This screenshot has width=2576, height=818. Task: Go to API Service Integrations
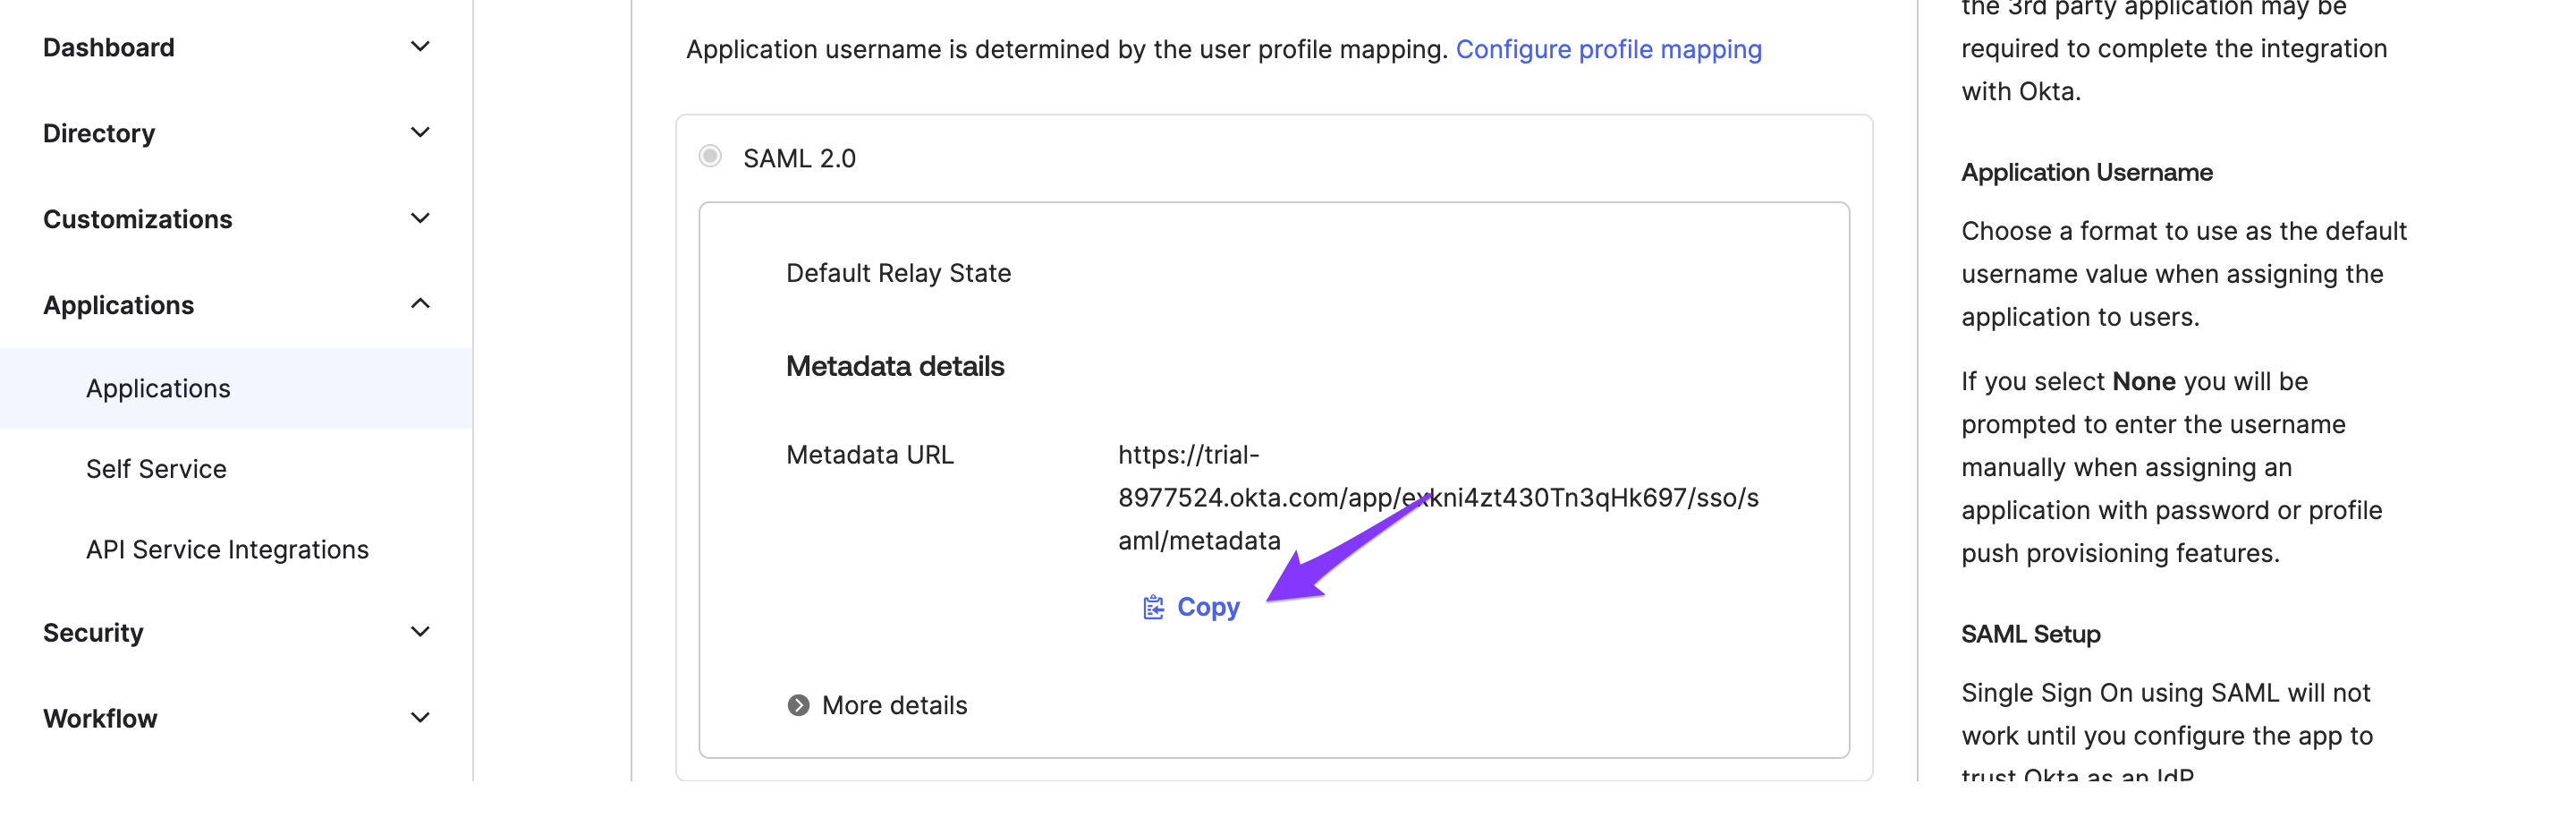pyautogui.click(x=227, y=550)
